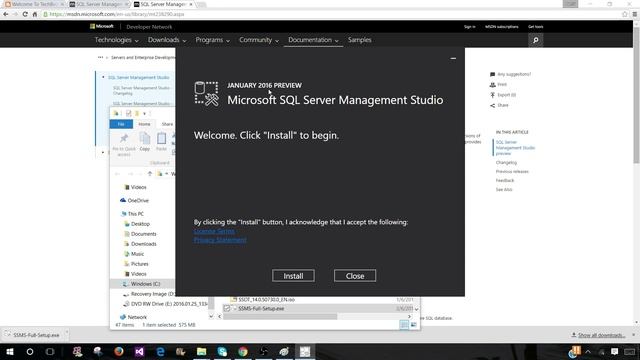This screenshot has height=360, width=640.
Task: Select Downloads folder in Explorer tree
Action: (140, 244)
